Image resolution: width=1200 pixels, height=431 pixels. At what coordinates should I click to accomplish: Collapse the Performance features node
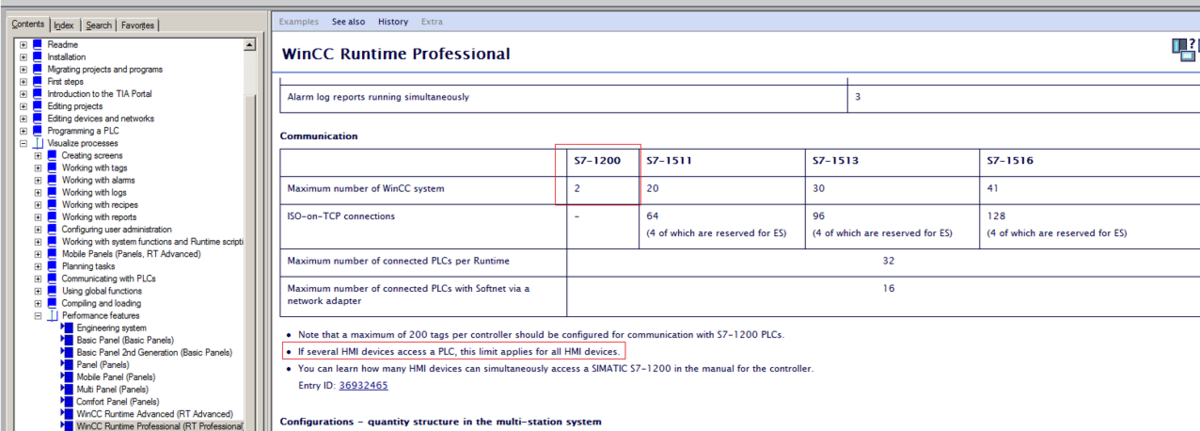tap(38, 315)
